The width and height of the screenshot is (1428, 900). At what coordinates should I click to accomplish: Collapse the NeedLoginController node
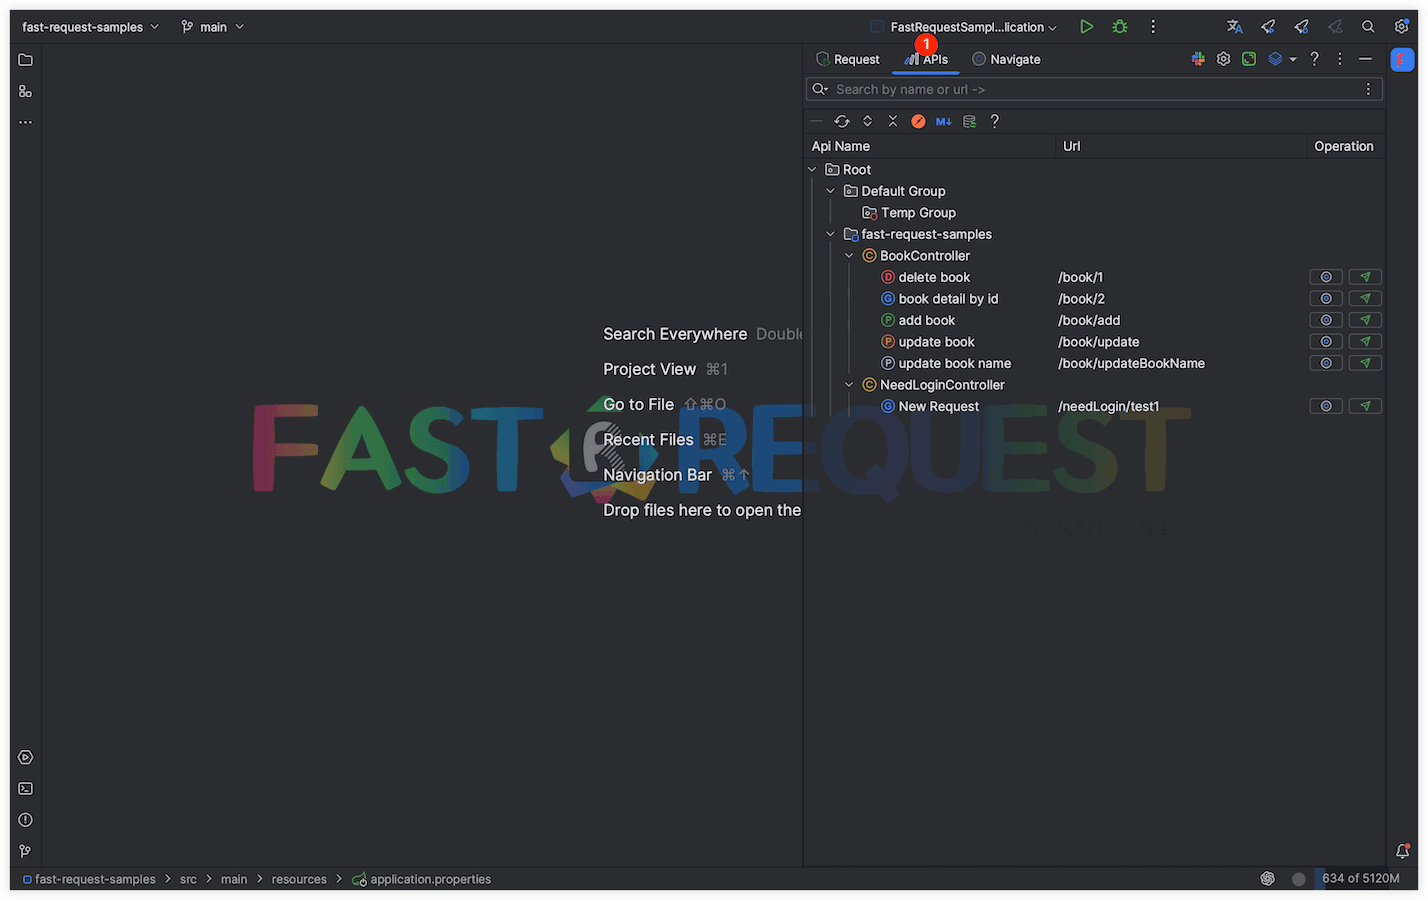[x=849, y=385]
